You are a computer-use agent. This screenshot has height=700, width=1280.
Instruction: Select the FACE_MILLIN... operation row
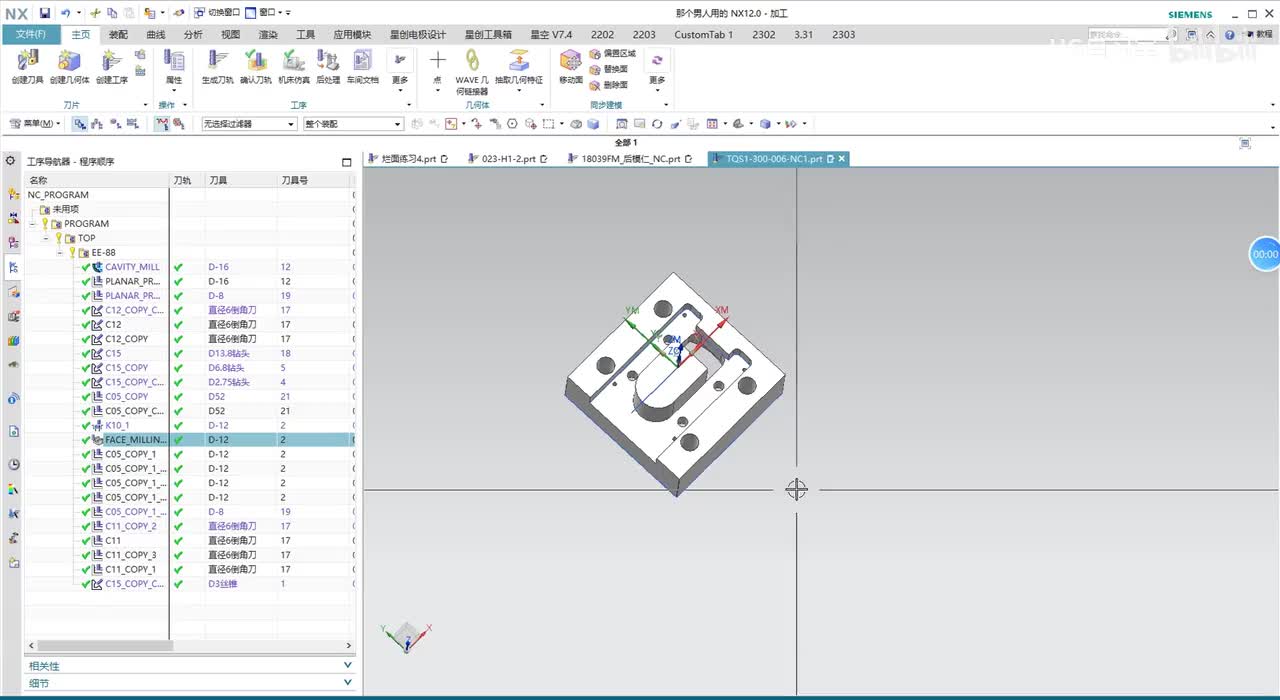(190, 440)
